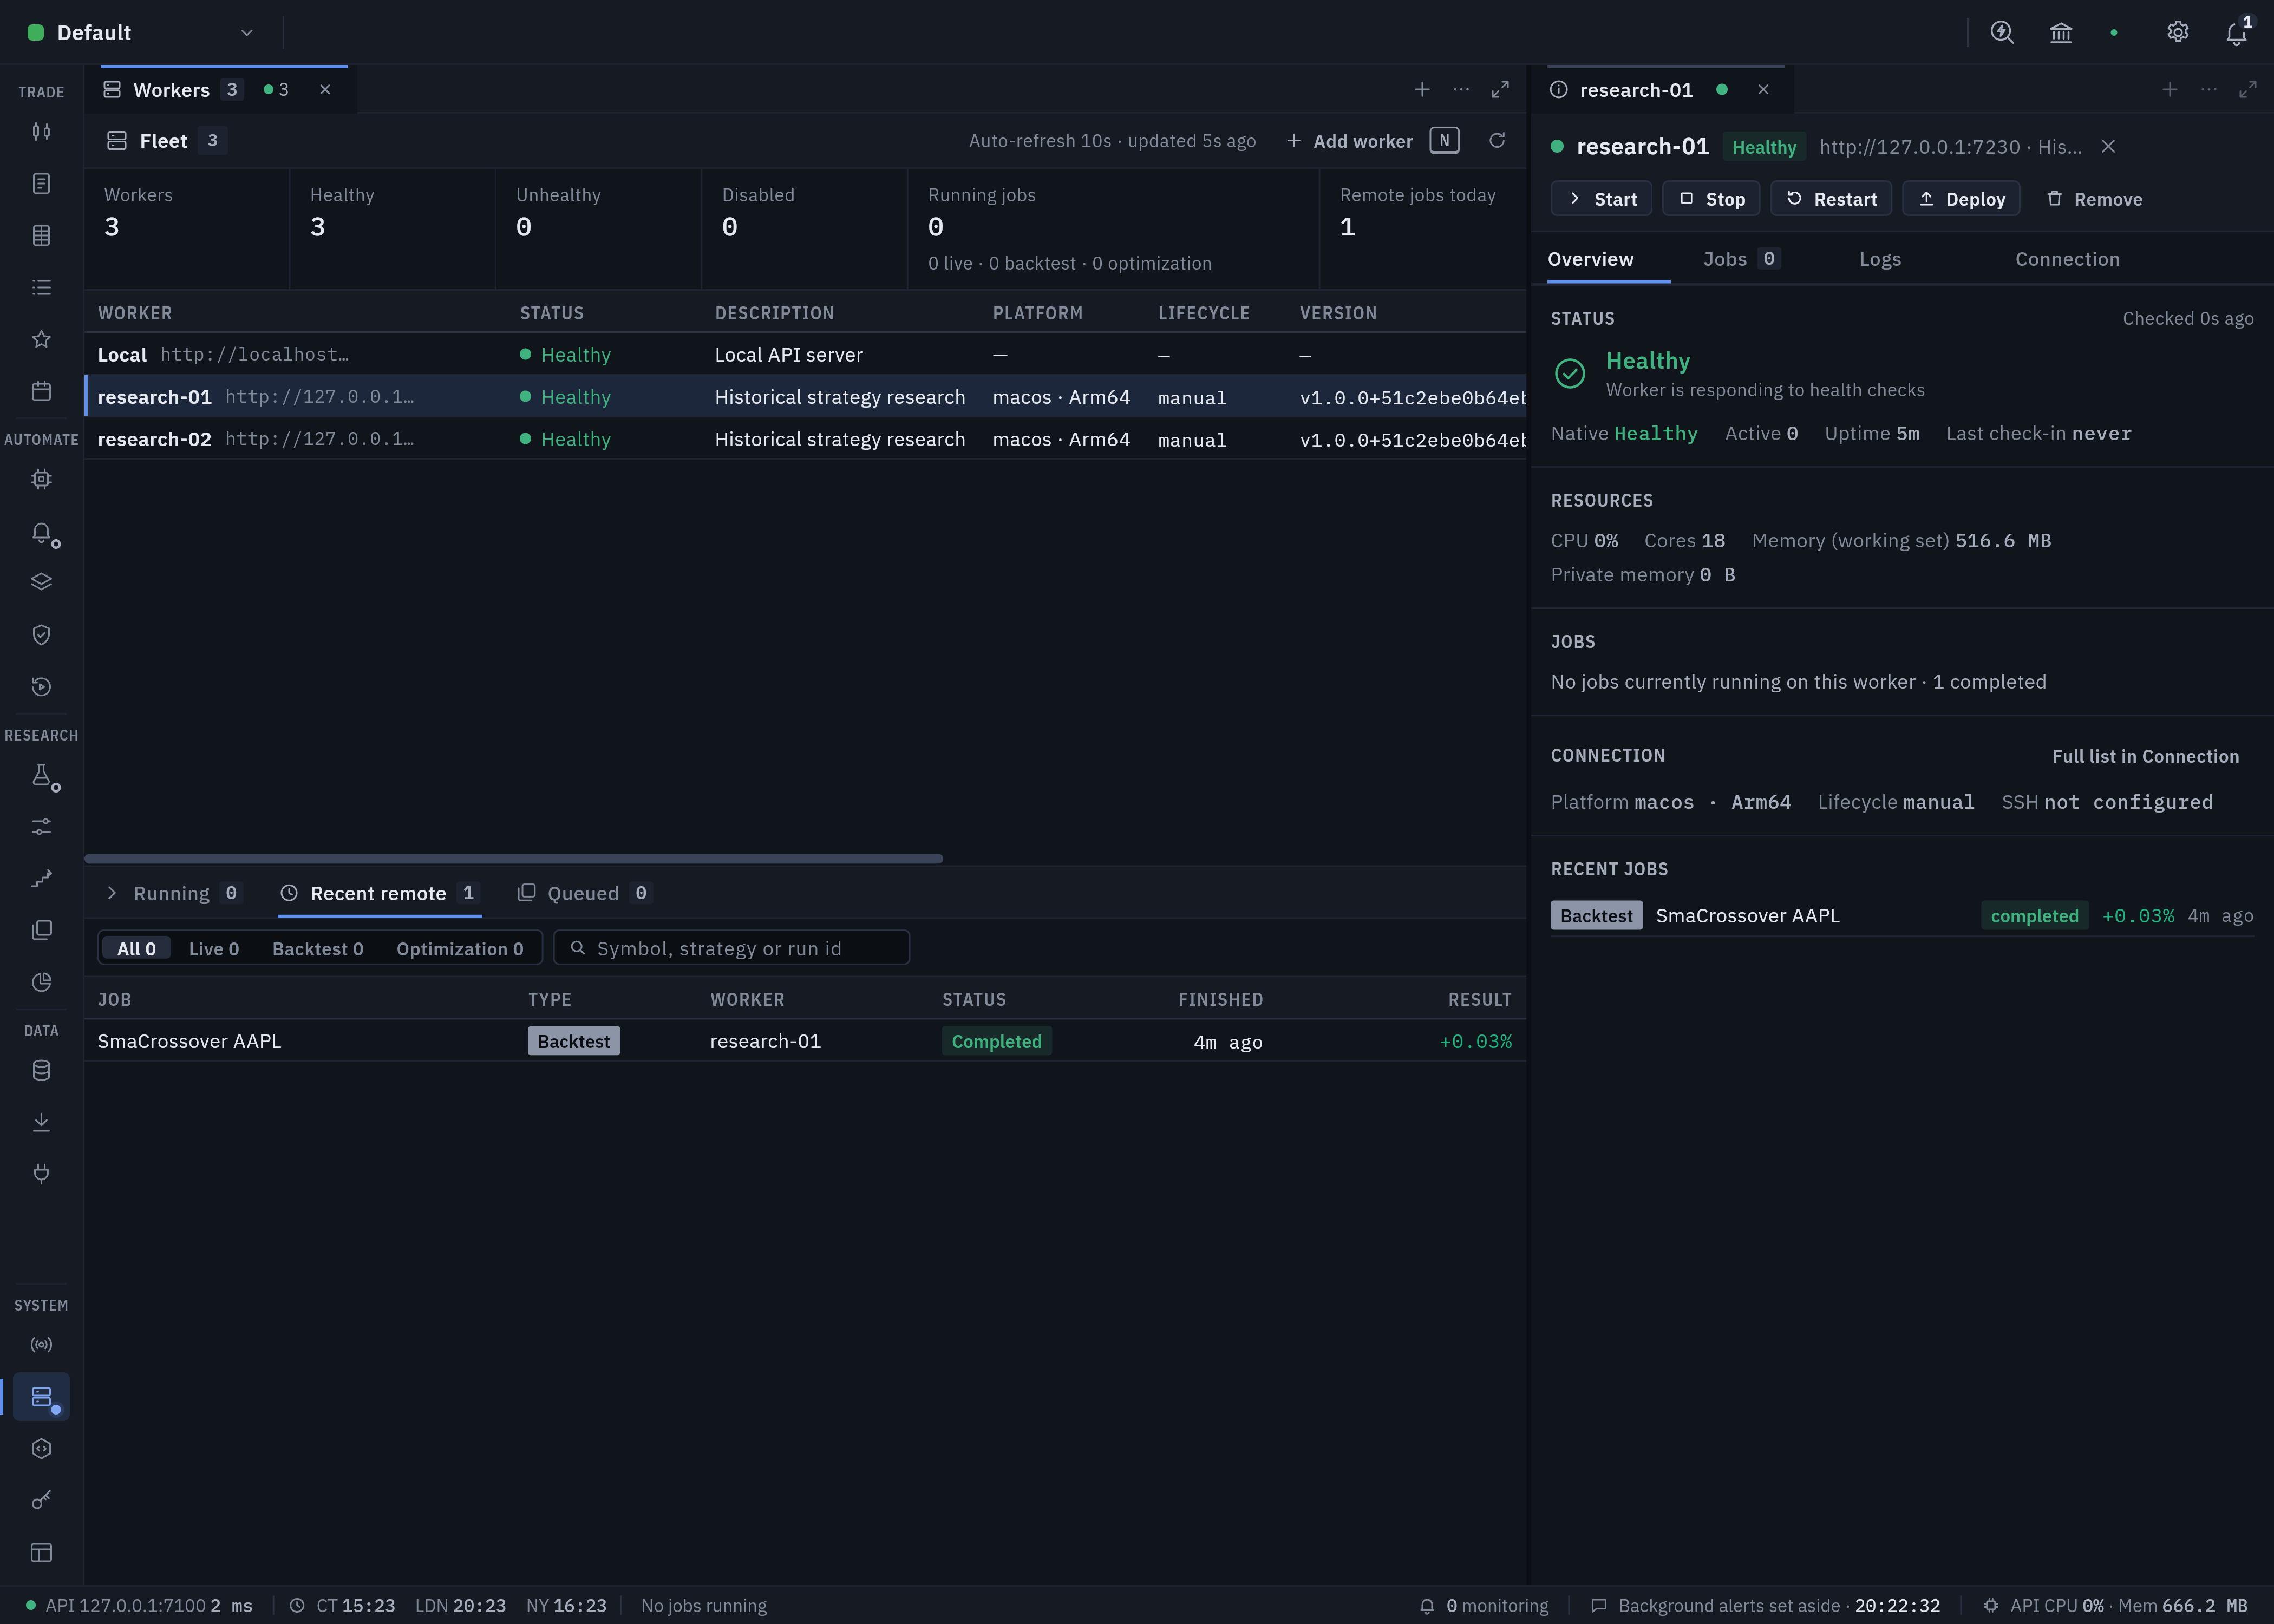The image size is (2274, 1624).
Task: Open the table grid icon in sidebar
Action: pyautogui.click(x=41, y=236)
